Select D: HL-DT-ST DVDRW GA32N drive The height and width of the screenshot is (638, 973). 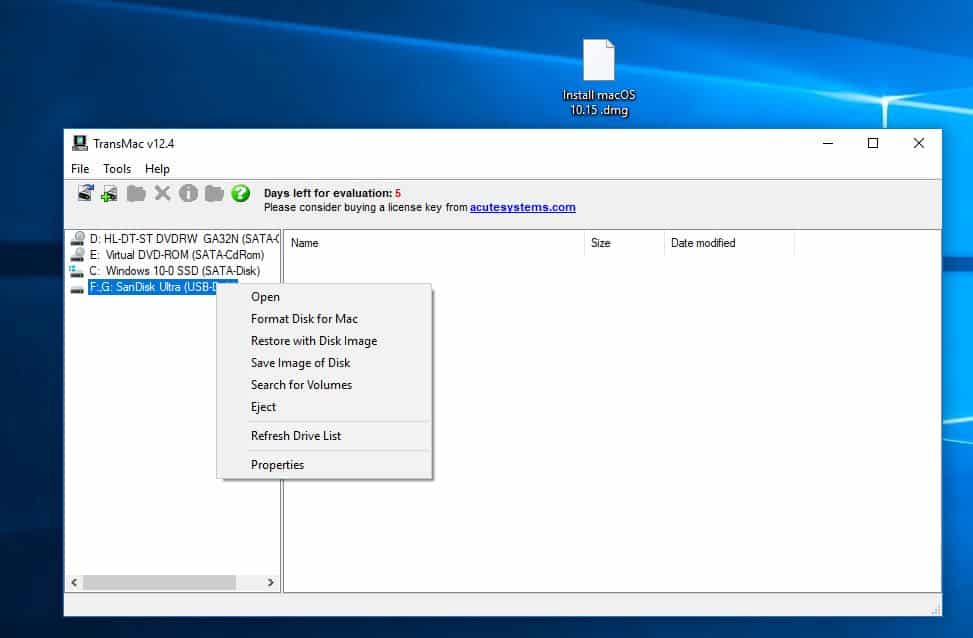coord(185,238)
